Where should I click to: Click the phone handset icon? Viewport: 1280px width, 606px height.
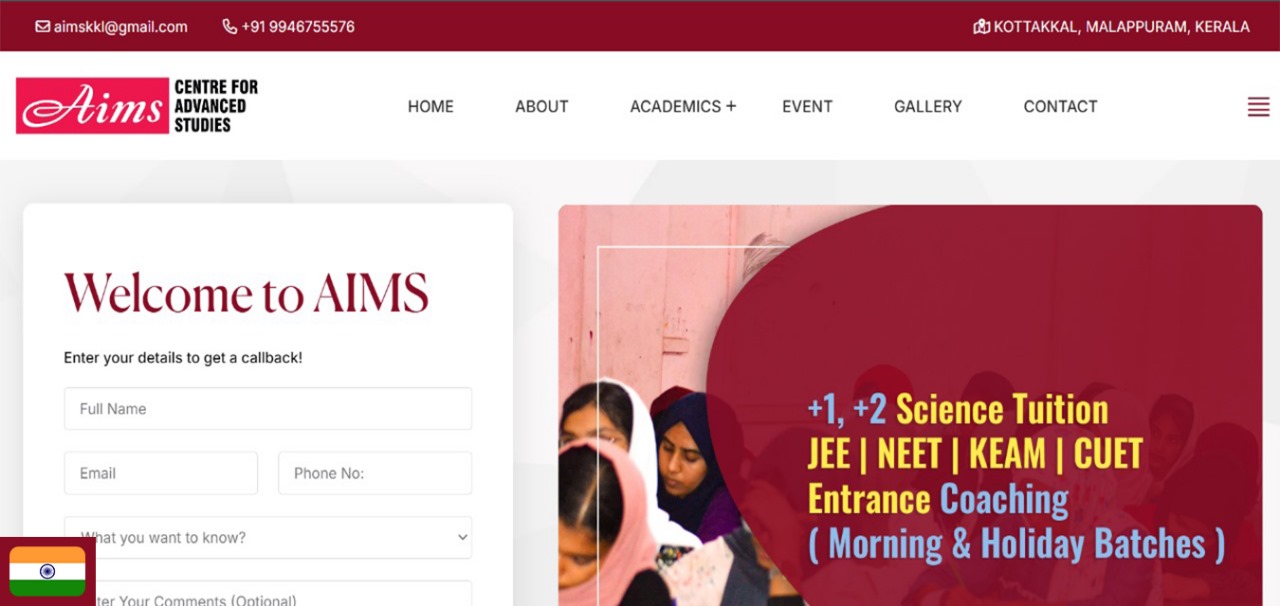(230, 27)
